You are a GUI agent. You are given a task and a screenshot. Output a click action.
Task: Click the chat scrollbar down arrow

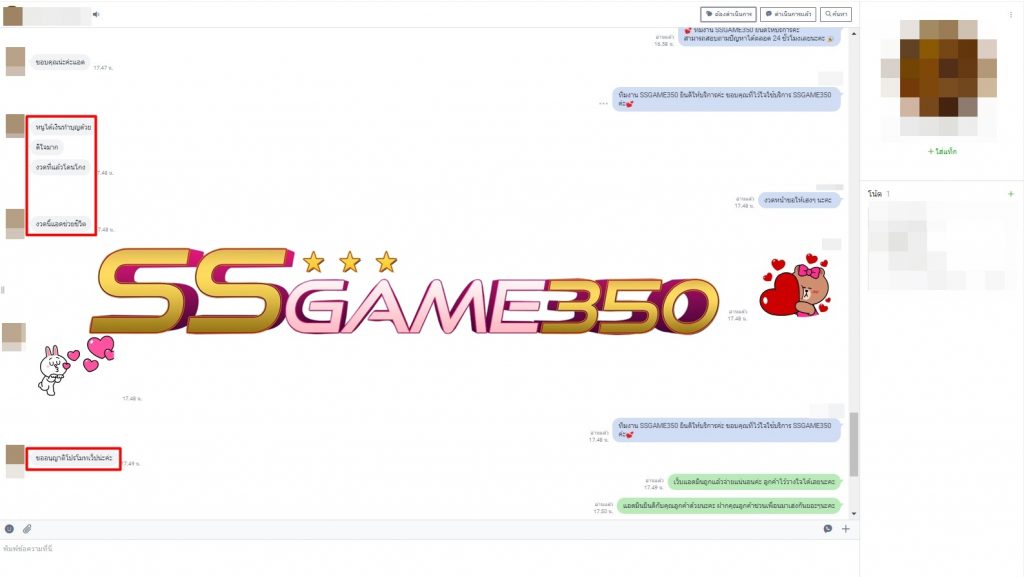click(854, 514)
